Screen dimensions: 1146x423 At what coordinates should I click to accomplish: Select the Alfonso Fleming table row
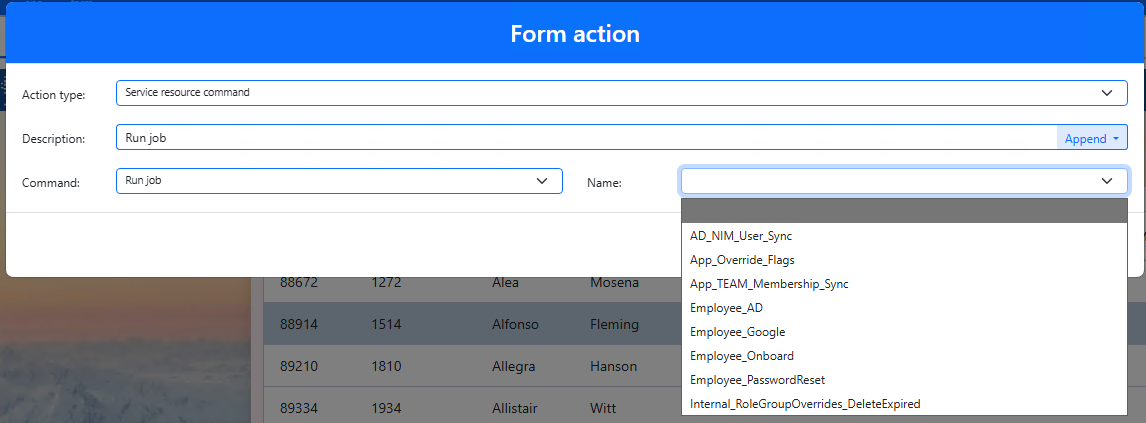pyautogui.click(x=472, y=324)
